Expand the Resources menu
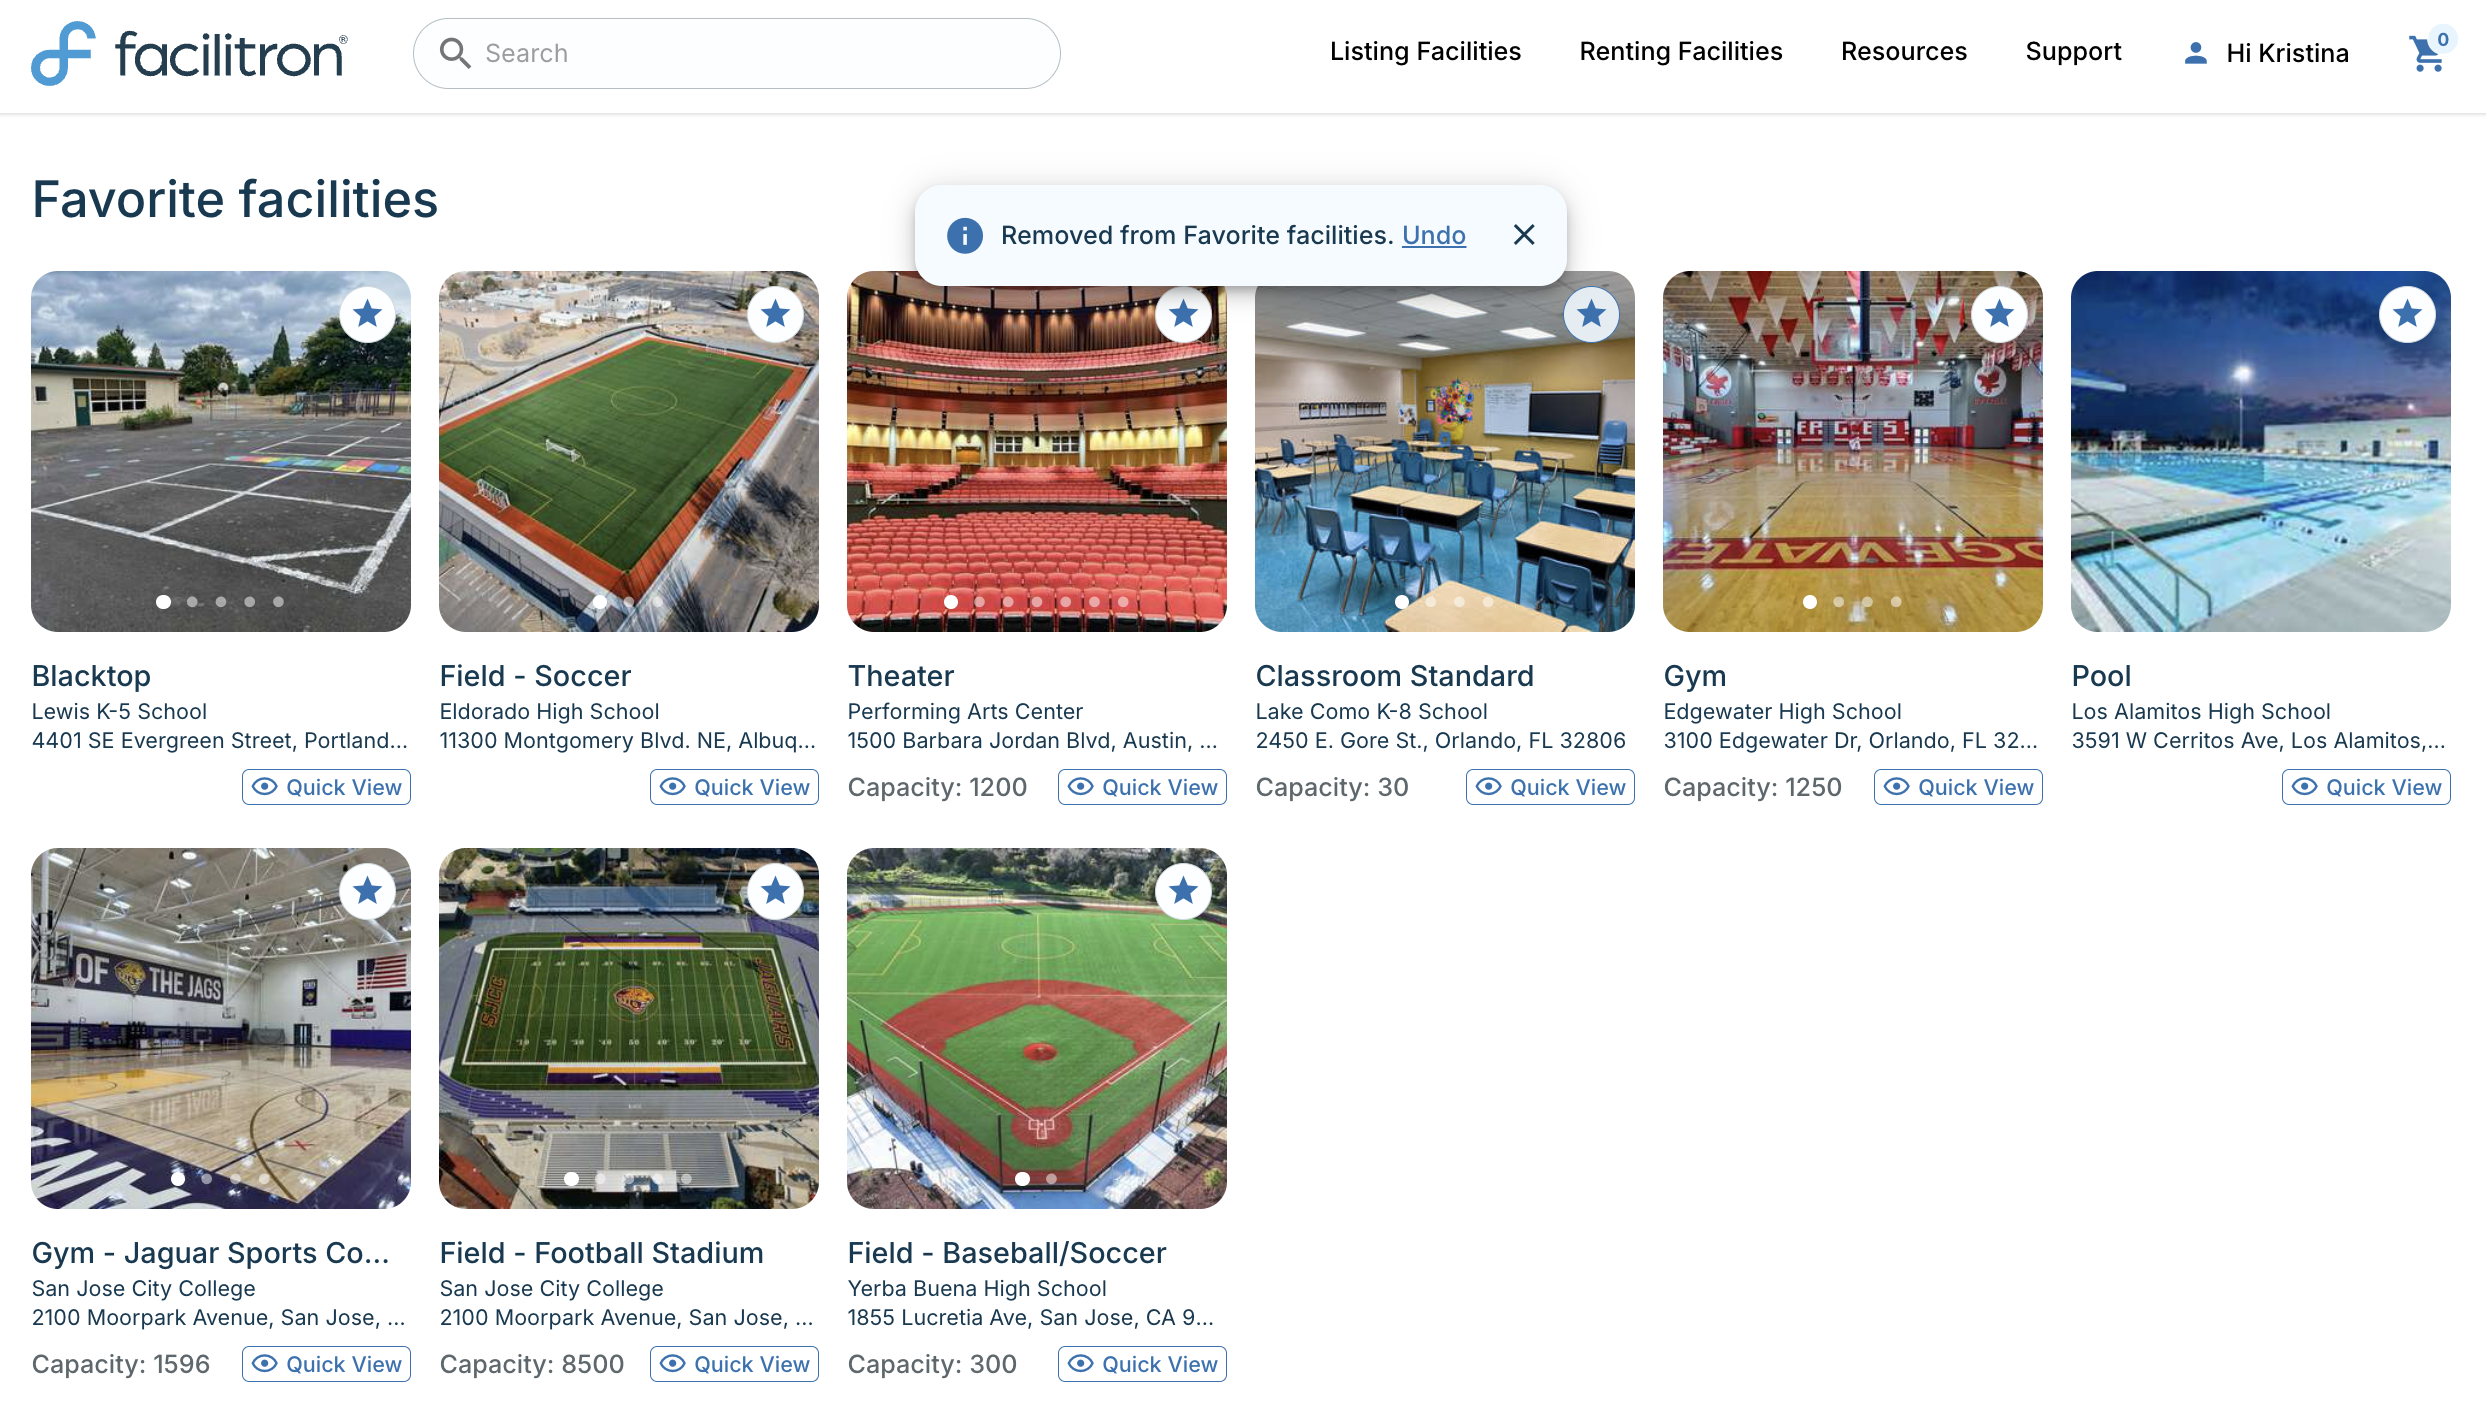Image resolution: width=2486 pixels, height=1413 pixels. [x=1903, y=52]
